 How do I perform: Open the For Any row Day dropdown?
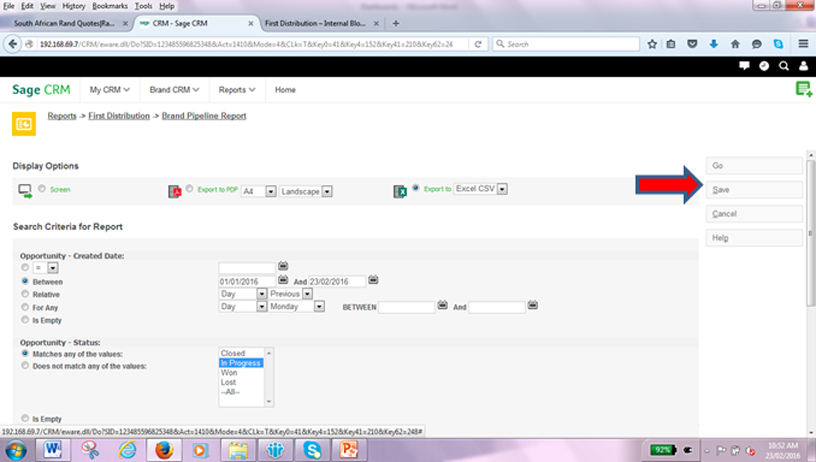[x=243, y=306]
